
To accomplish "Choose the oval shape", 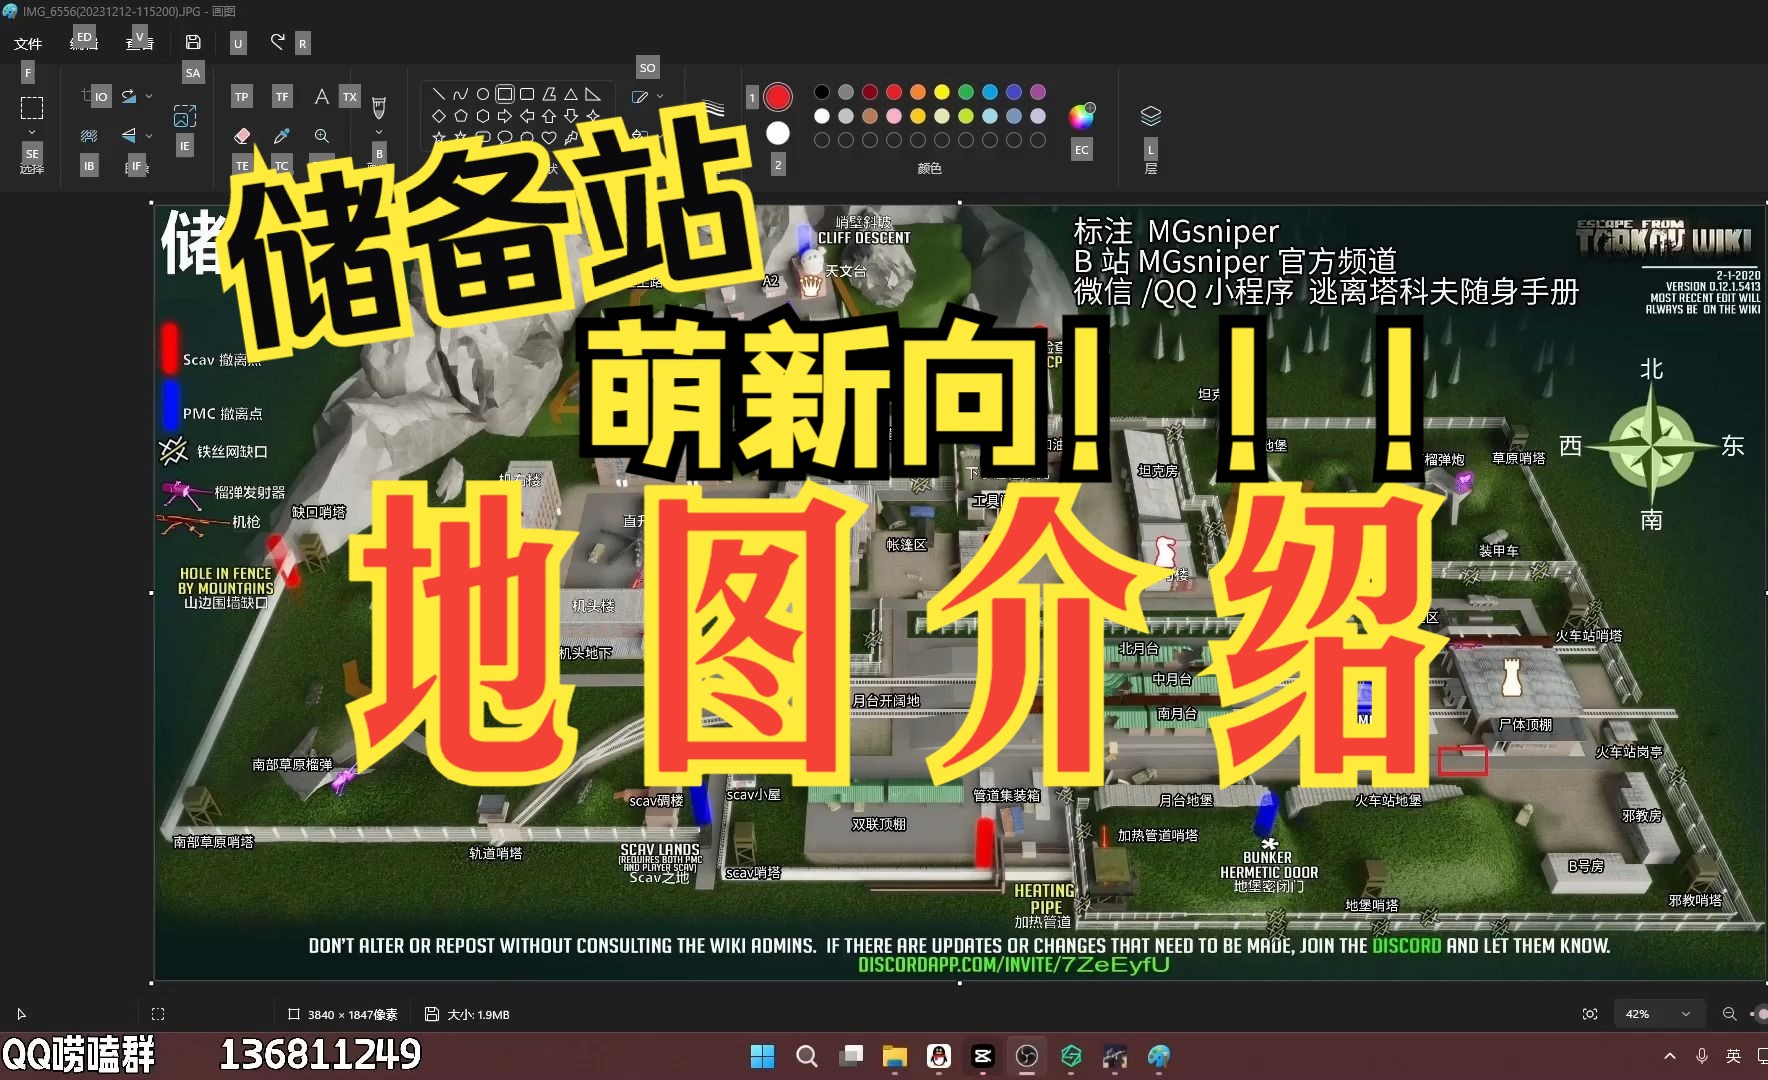I will coord(483,94).
